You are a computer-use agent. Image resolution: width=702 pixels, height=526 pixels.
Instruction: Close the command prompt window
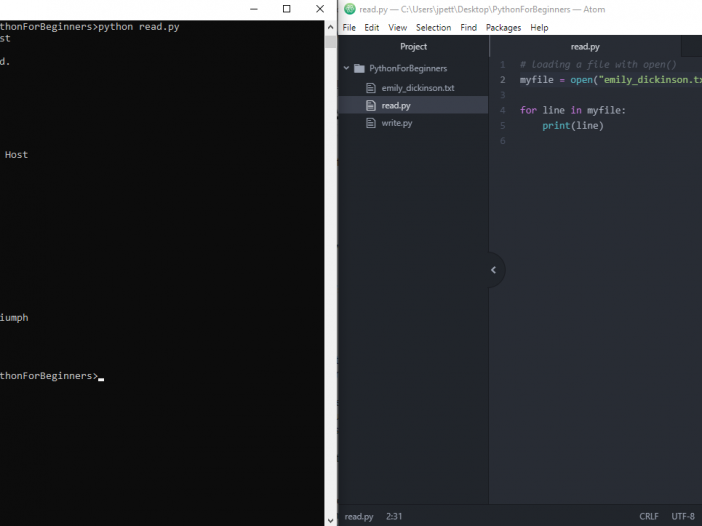(320, 9)
